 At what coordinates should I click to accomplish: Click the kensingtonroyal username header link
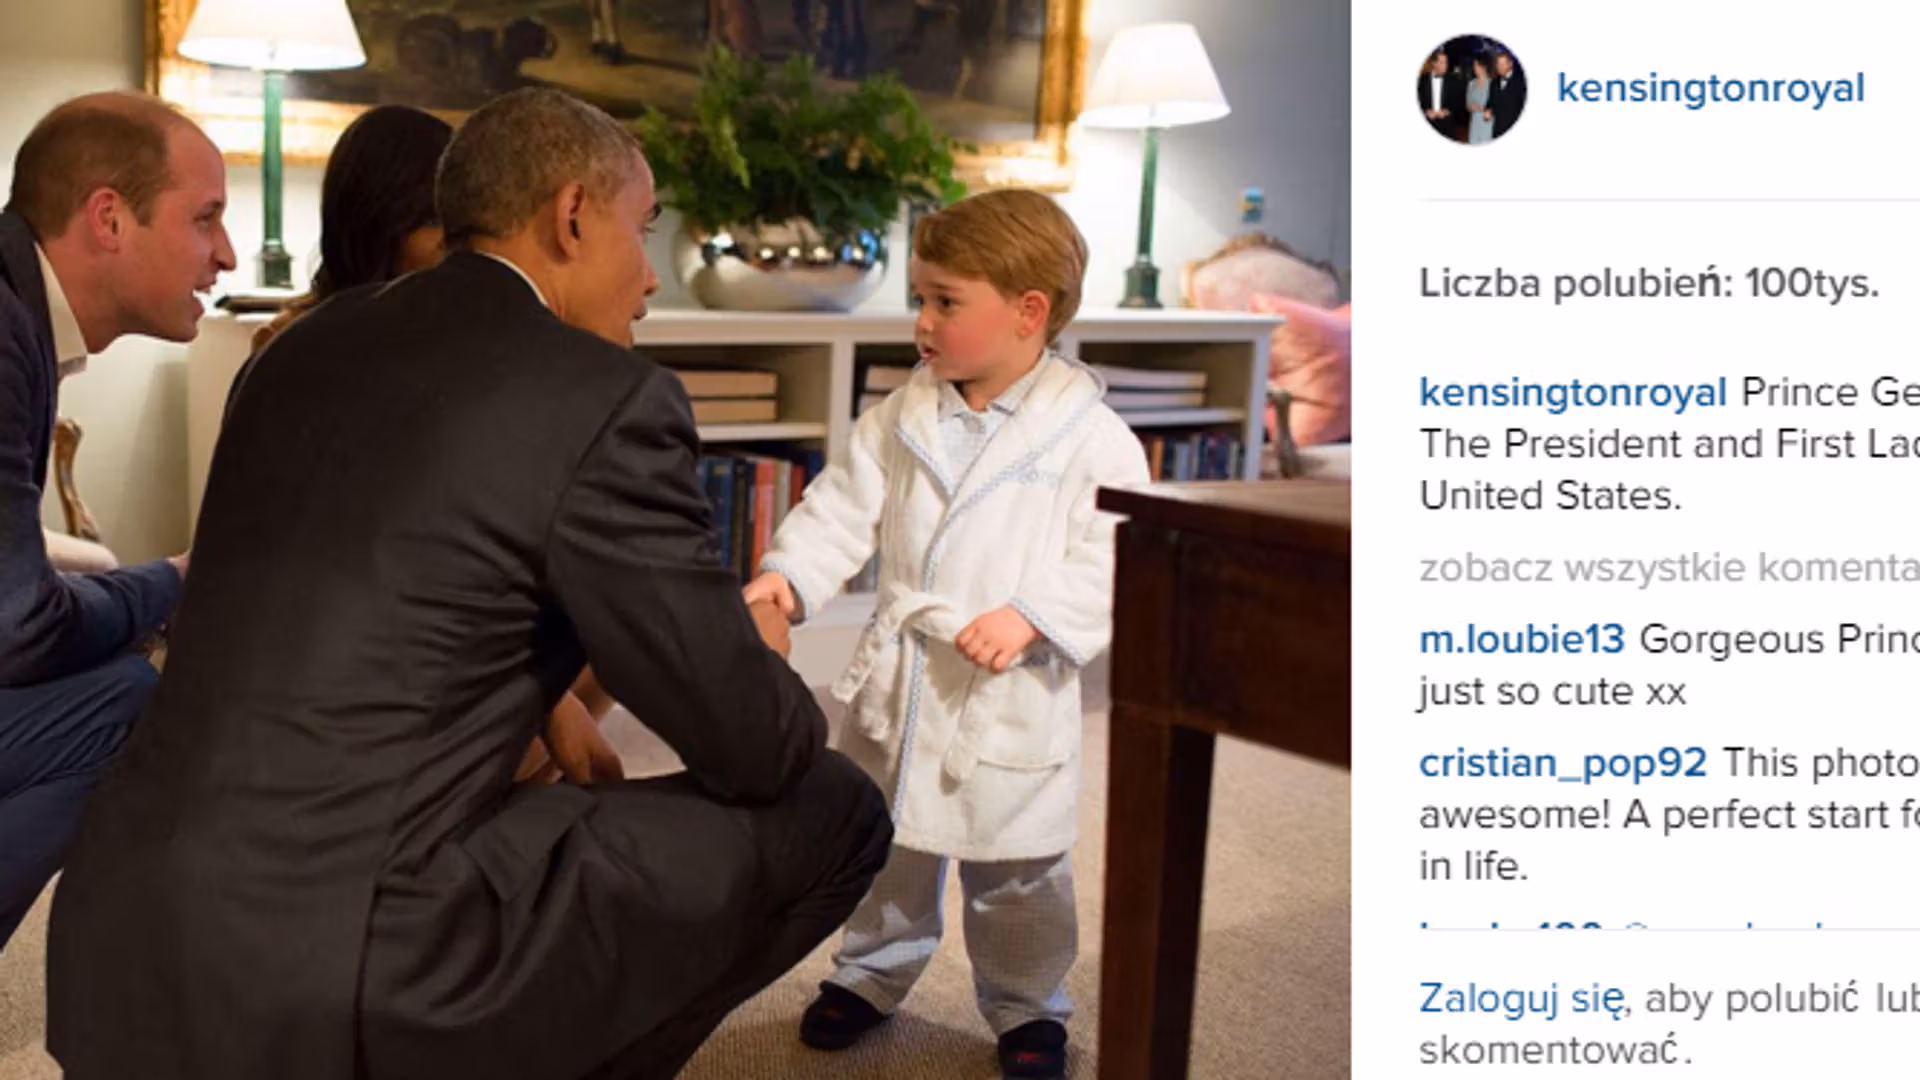pos(1710,88)
